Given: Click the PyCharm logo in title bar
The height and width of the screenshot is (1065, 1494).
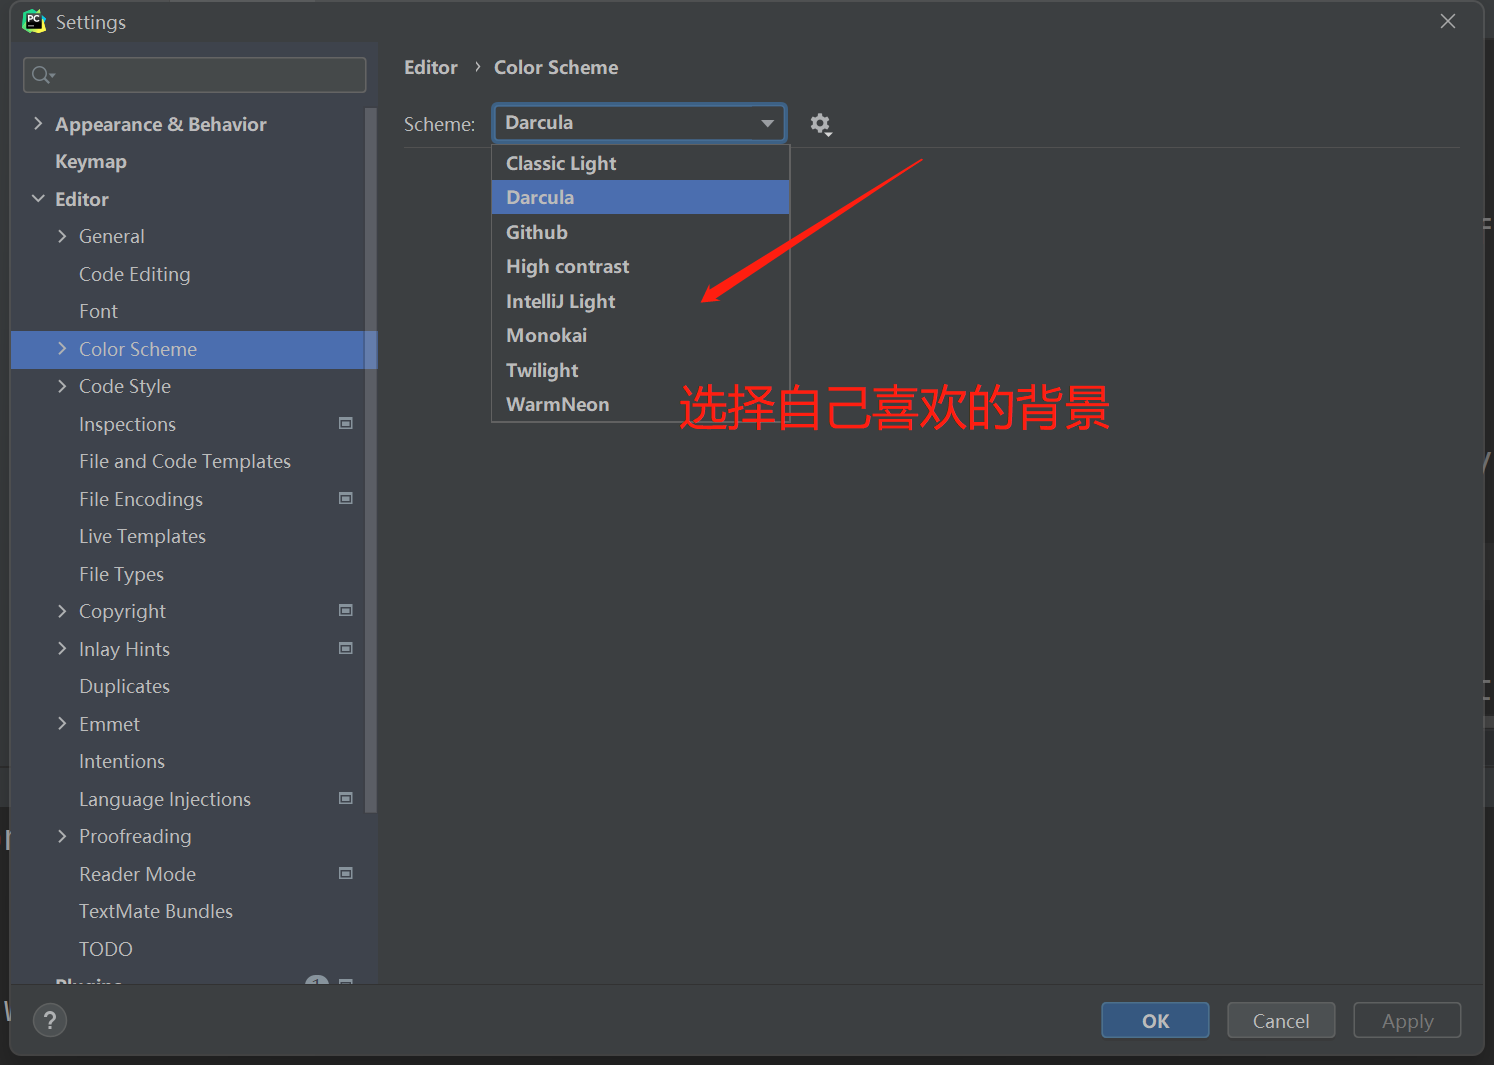Looking at the screenshot, I should tap(34, 21).
